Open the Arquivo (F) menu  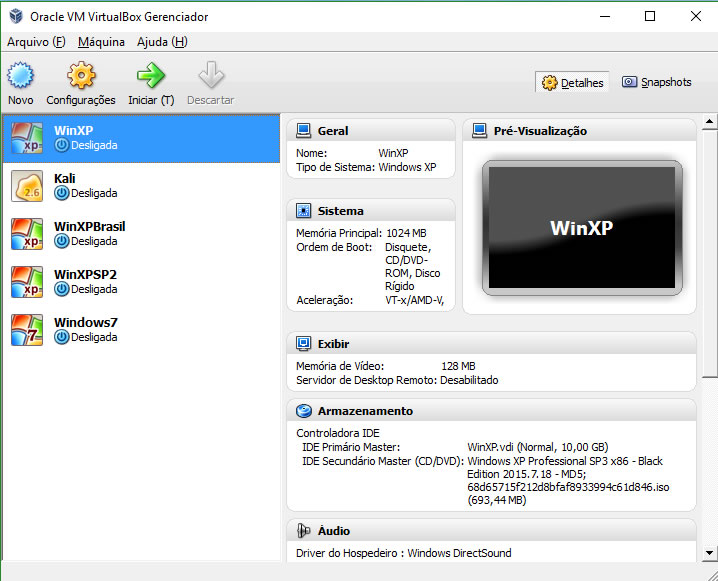[x=36, y=42]
